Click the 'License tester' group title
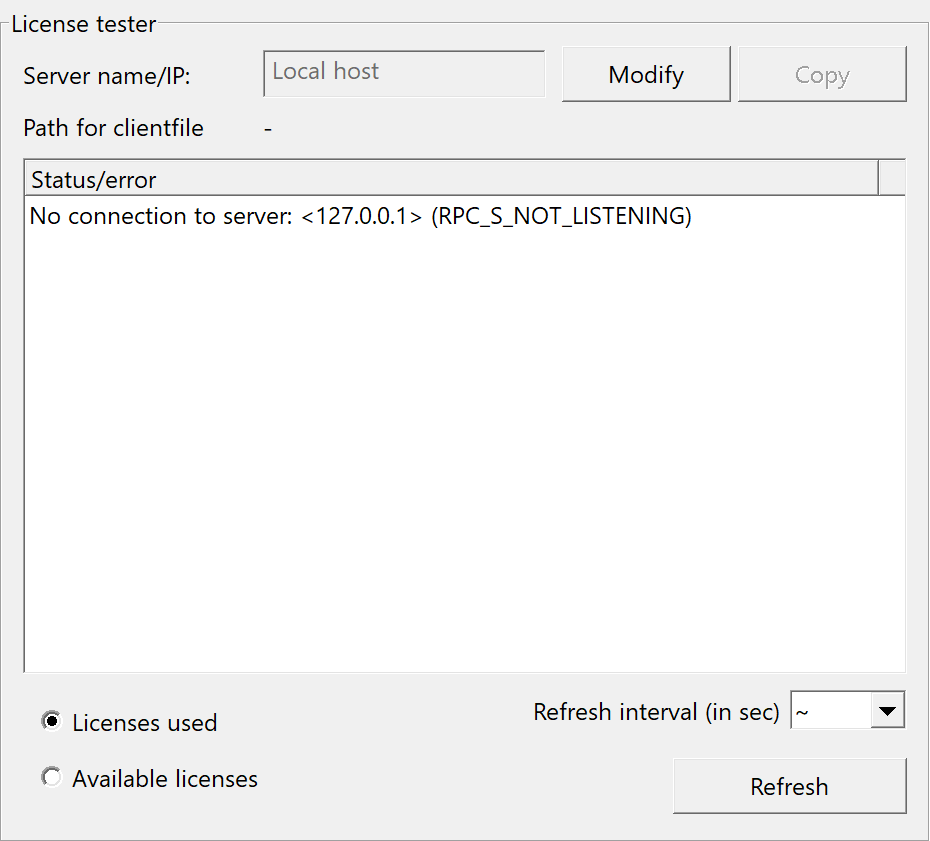This screenshot has width=930, height=841. pos(84,24)
